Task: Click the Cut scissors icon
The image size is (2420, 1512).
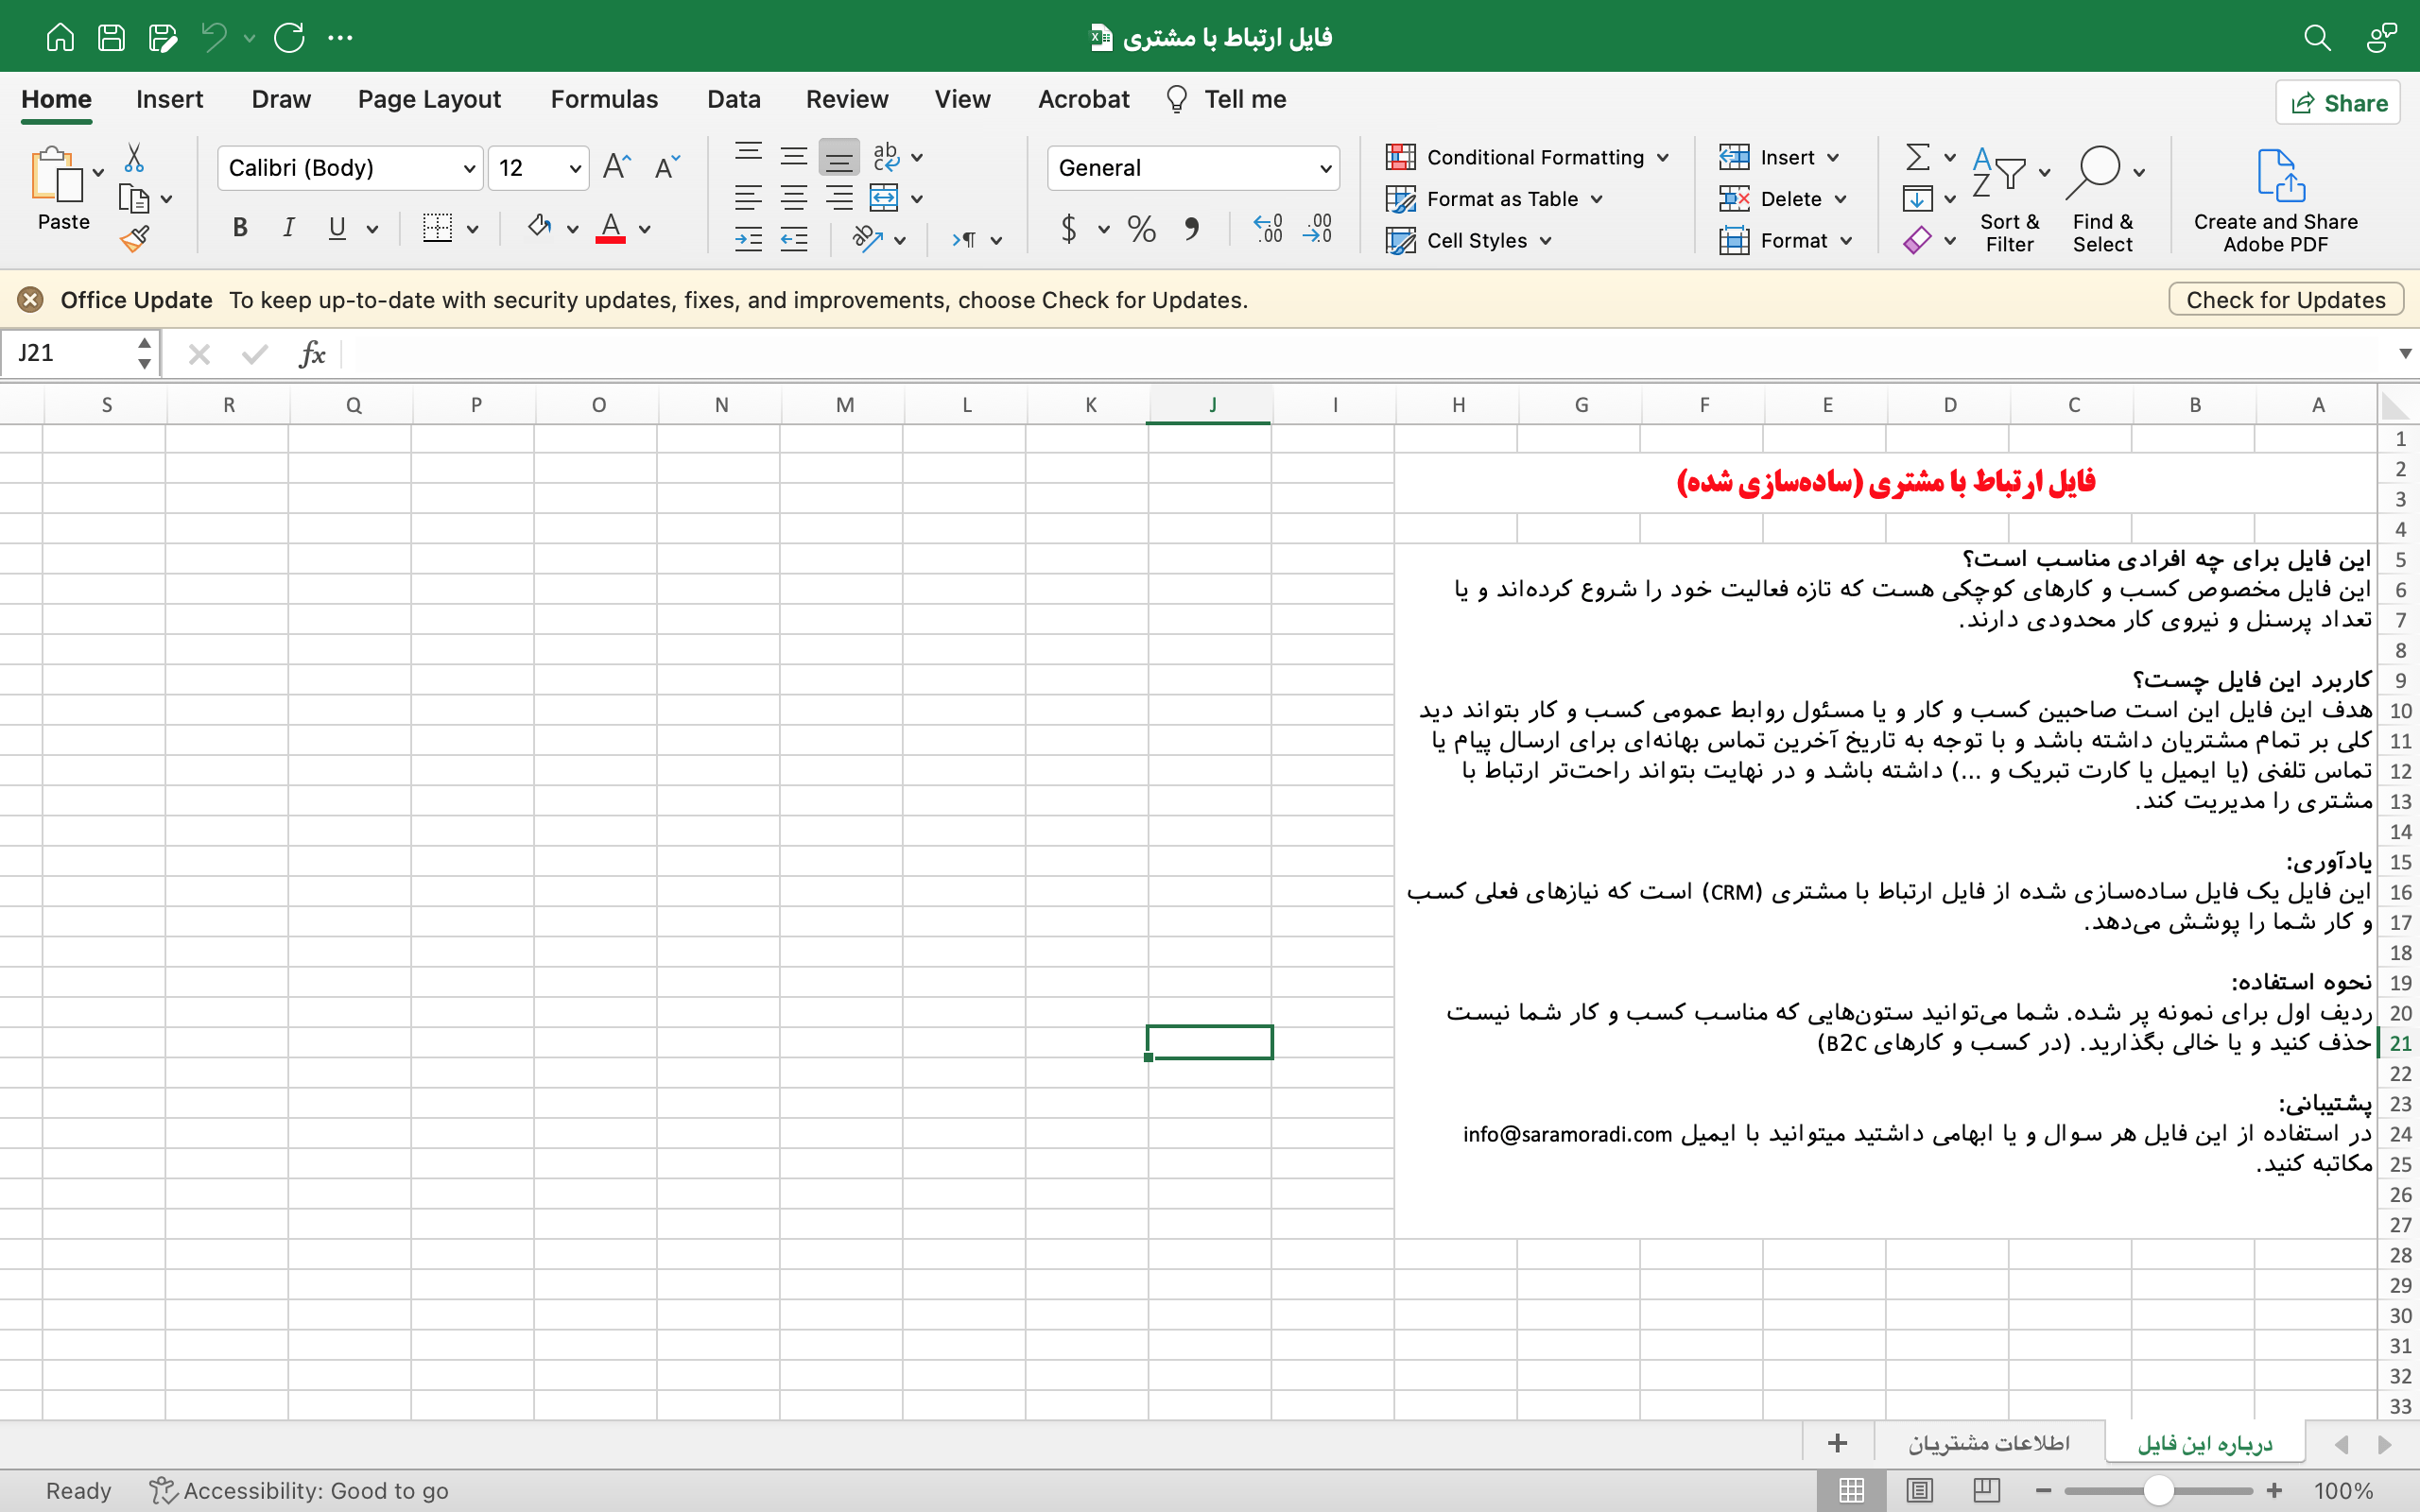Action: (134, 157)
